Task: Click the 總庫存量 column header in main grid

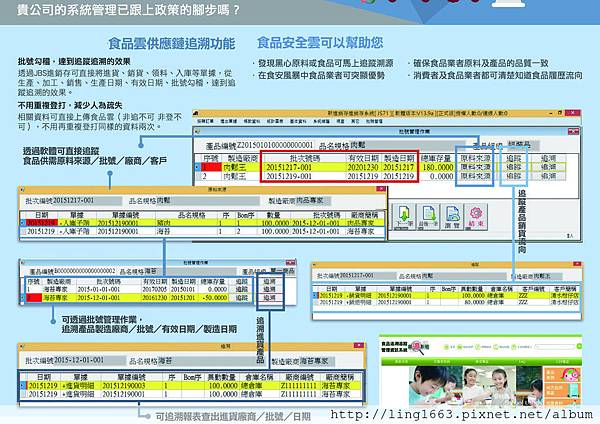Action: tap(436, 158)
